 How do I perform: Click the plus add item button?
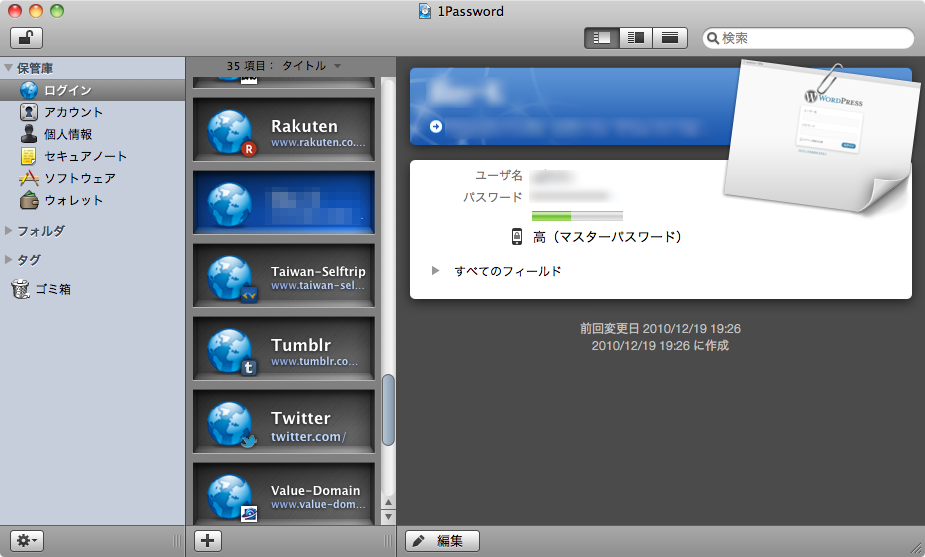[x=208, y=540]
